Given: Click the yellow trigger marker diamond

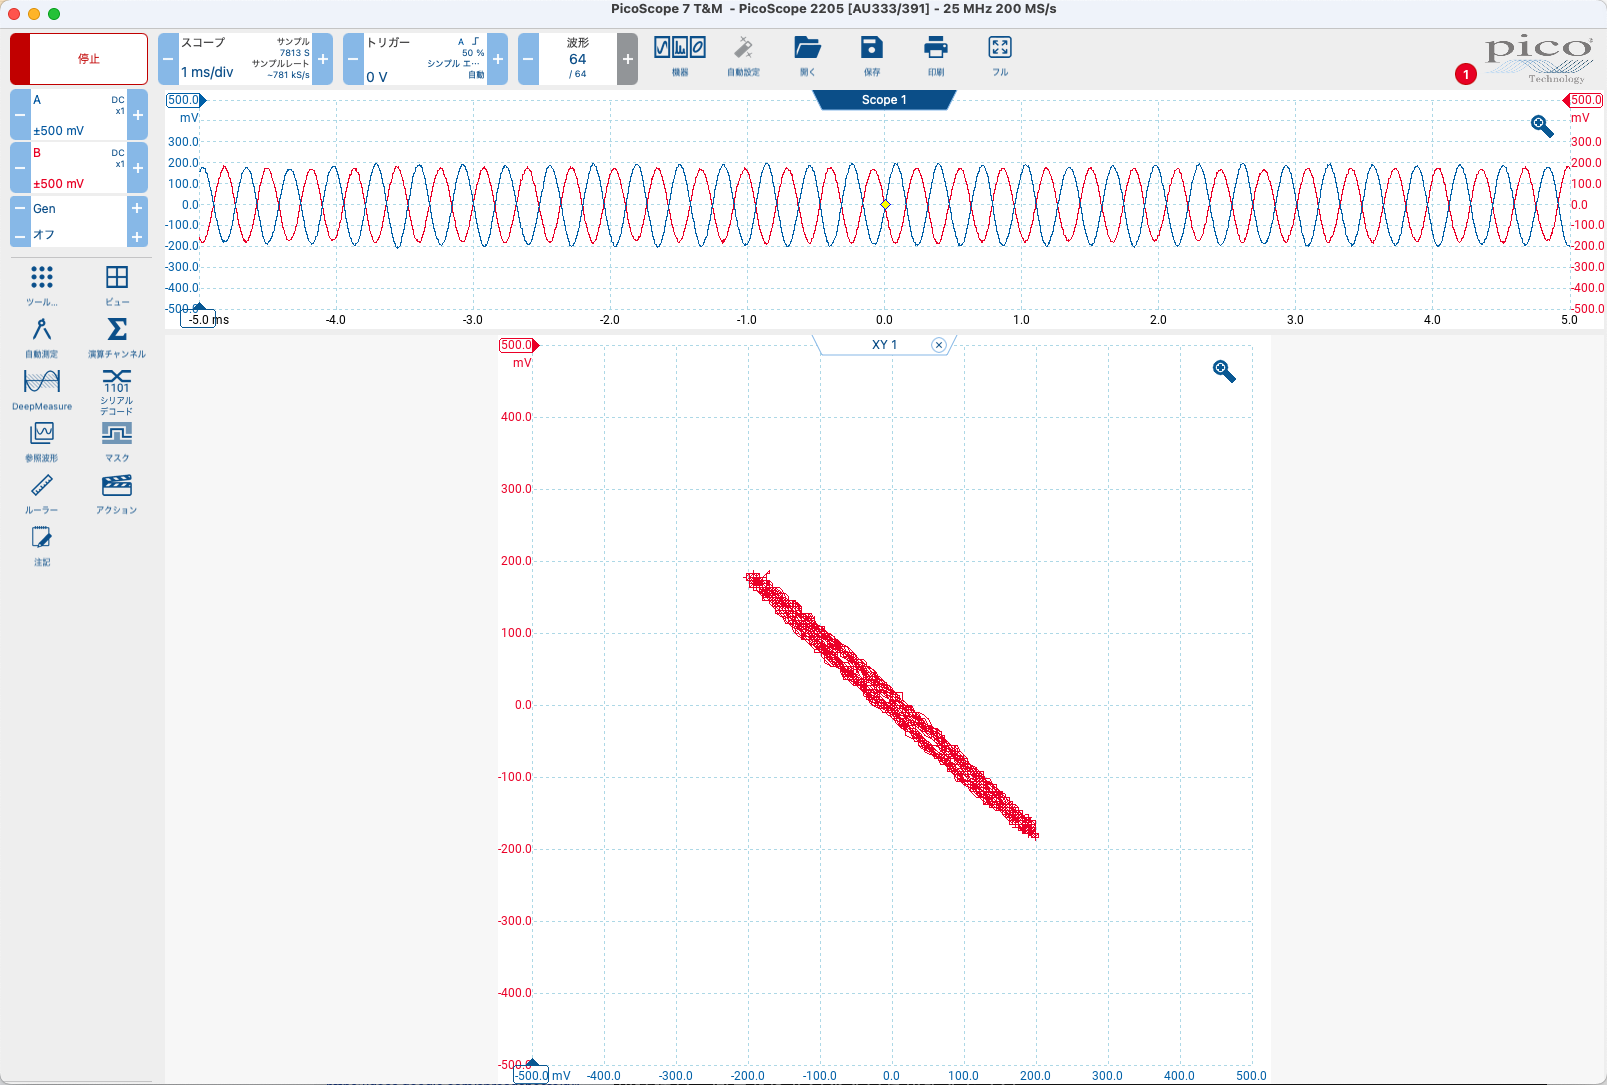Looking at the screenshot, I should 885,204.
